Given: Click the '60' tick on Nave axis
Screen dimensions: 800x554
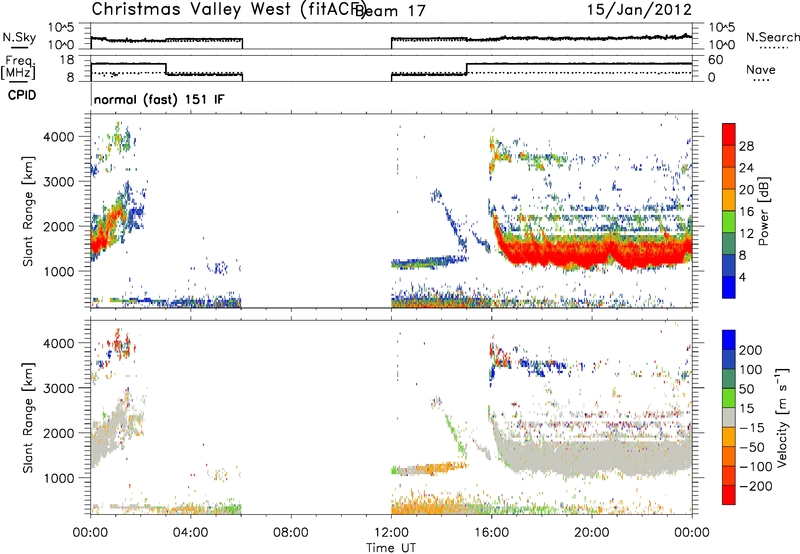Looking at the screenshot, I should [x=715, y=60].
